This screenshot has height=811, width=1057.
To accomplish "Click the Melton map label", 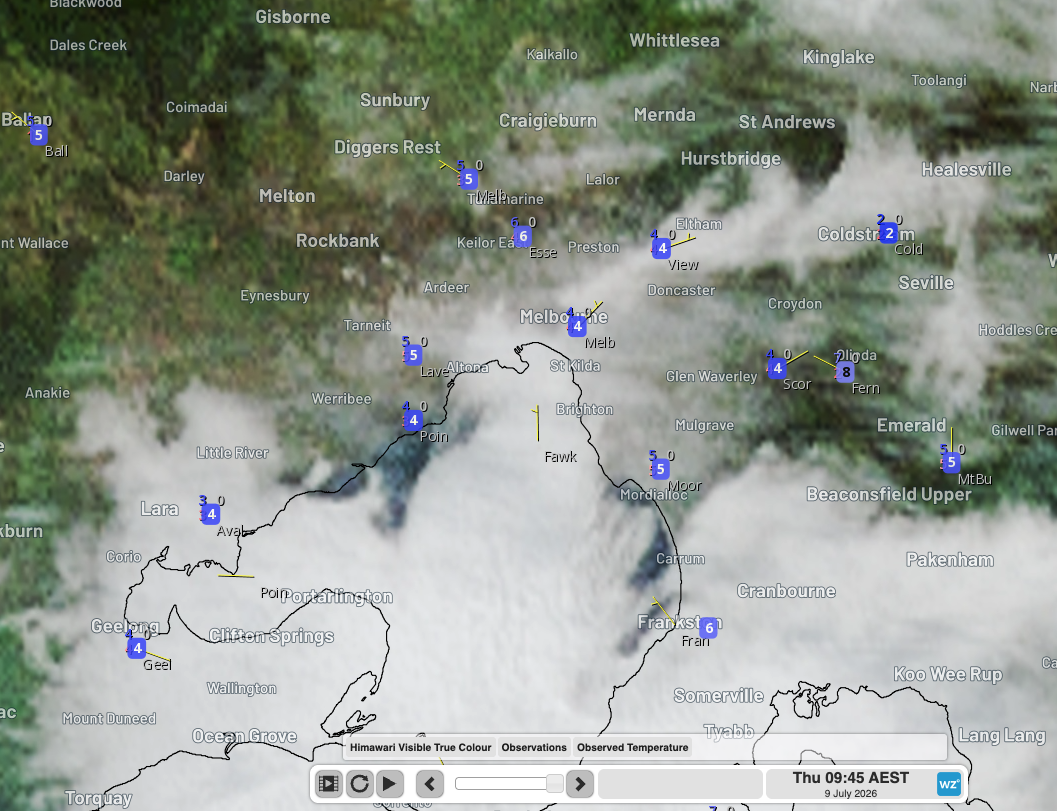I will [287, 196].
